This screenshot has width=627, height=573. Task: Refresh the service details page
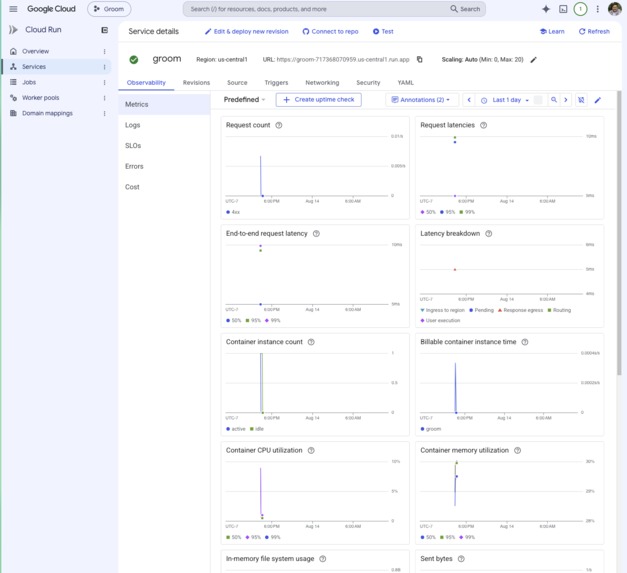point(594,31)
